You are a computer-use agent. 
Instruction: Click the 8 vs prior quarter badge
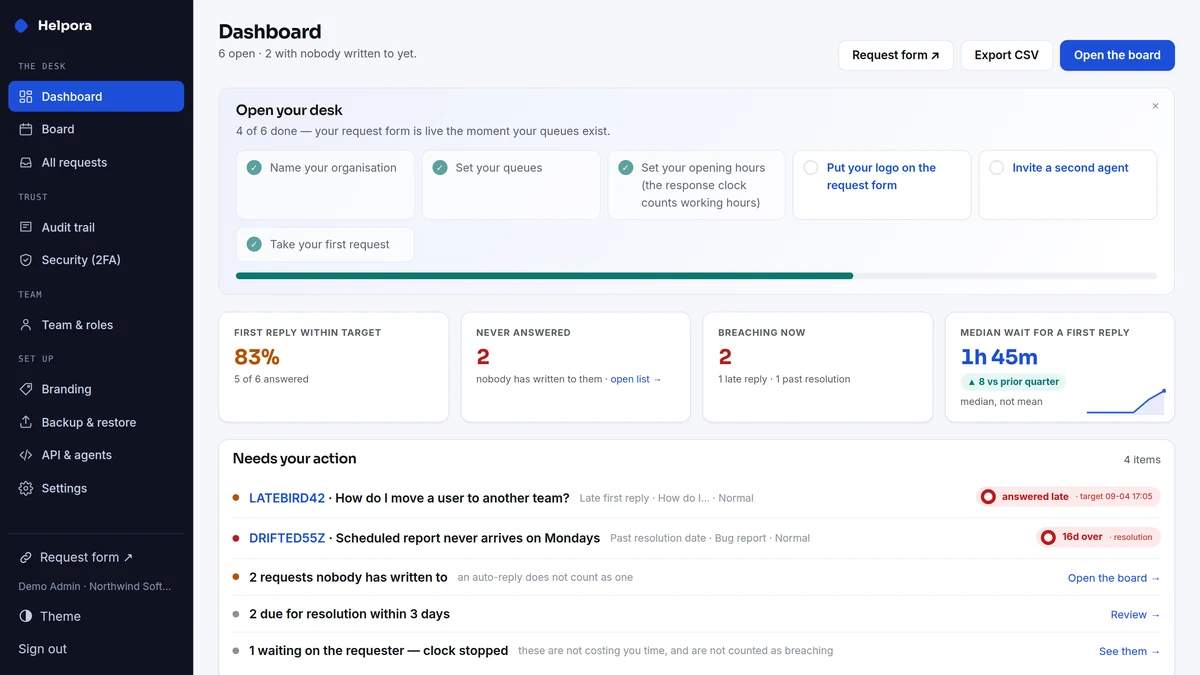pos(1013,382)
